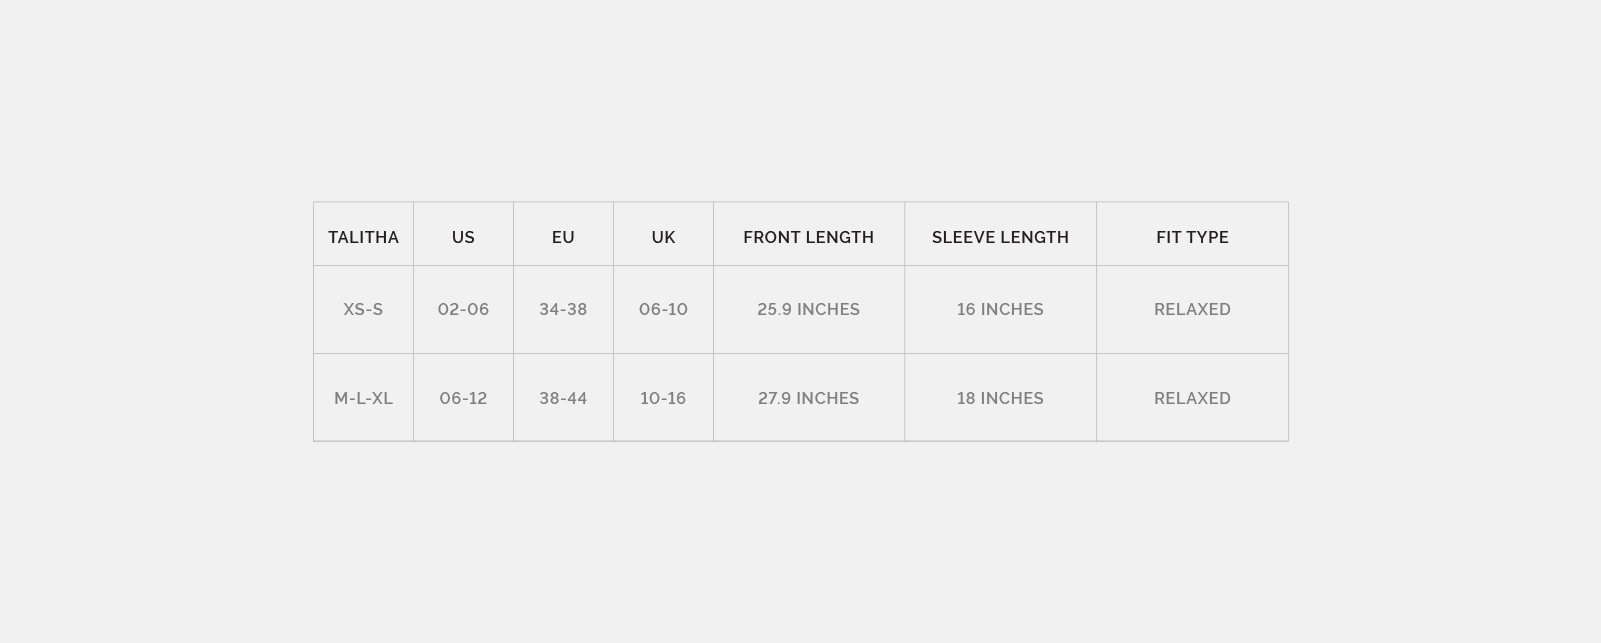Click the FRONT LENGTH header
This screenshot has width=1601, height=643.
(808, 237)
